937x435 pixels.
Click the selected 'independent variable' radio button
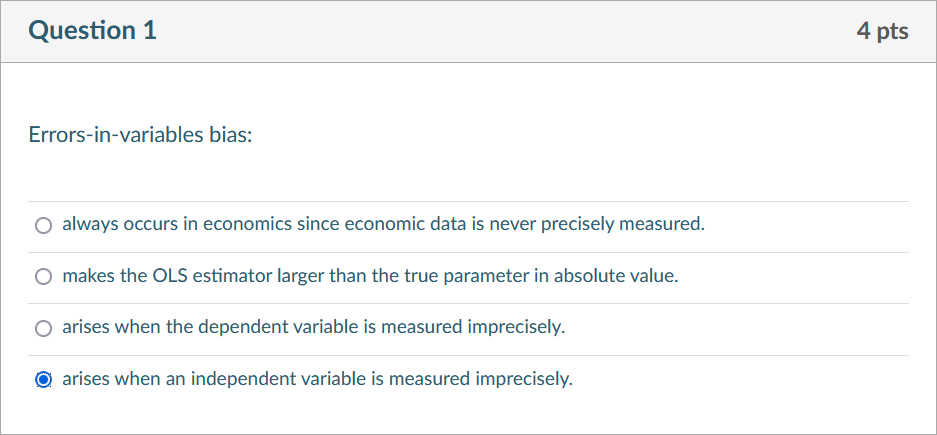tap(43, 380)
